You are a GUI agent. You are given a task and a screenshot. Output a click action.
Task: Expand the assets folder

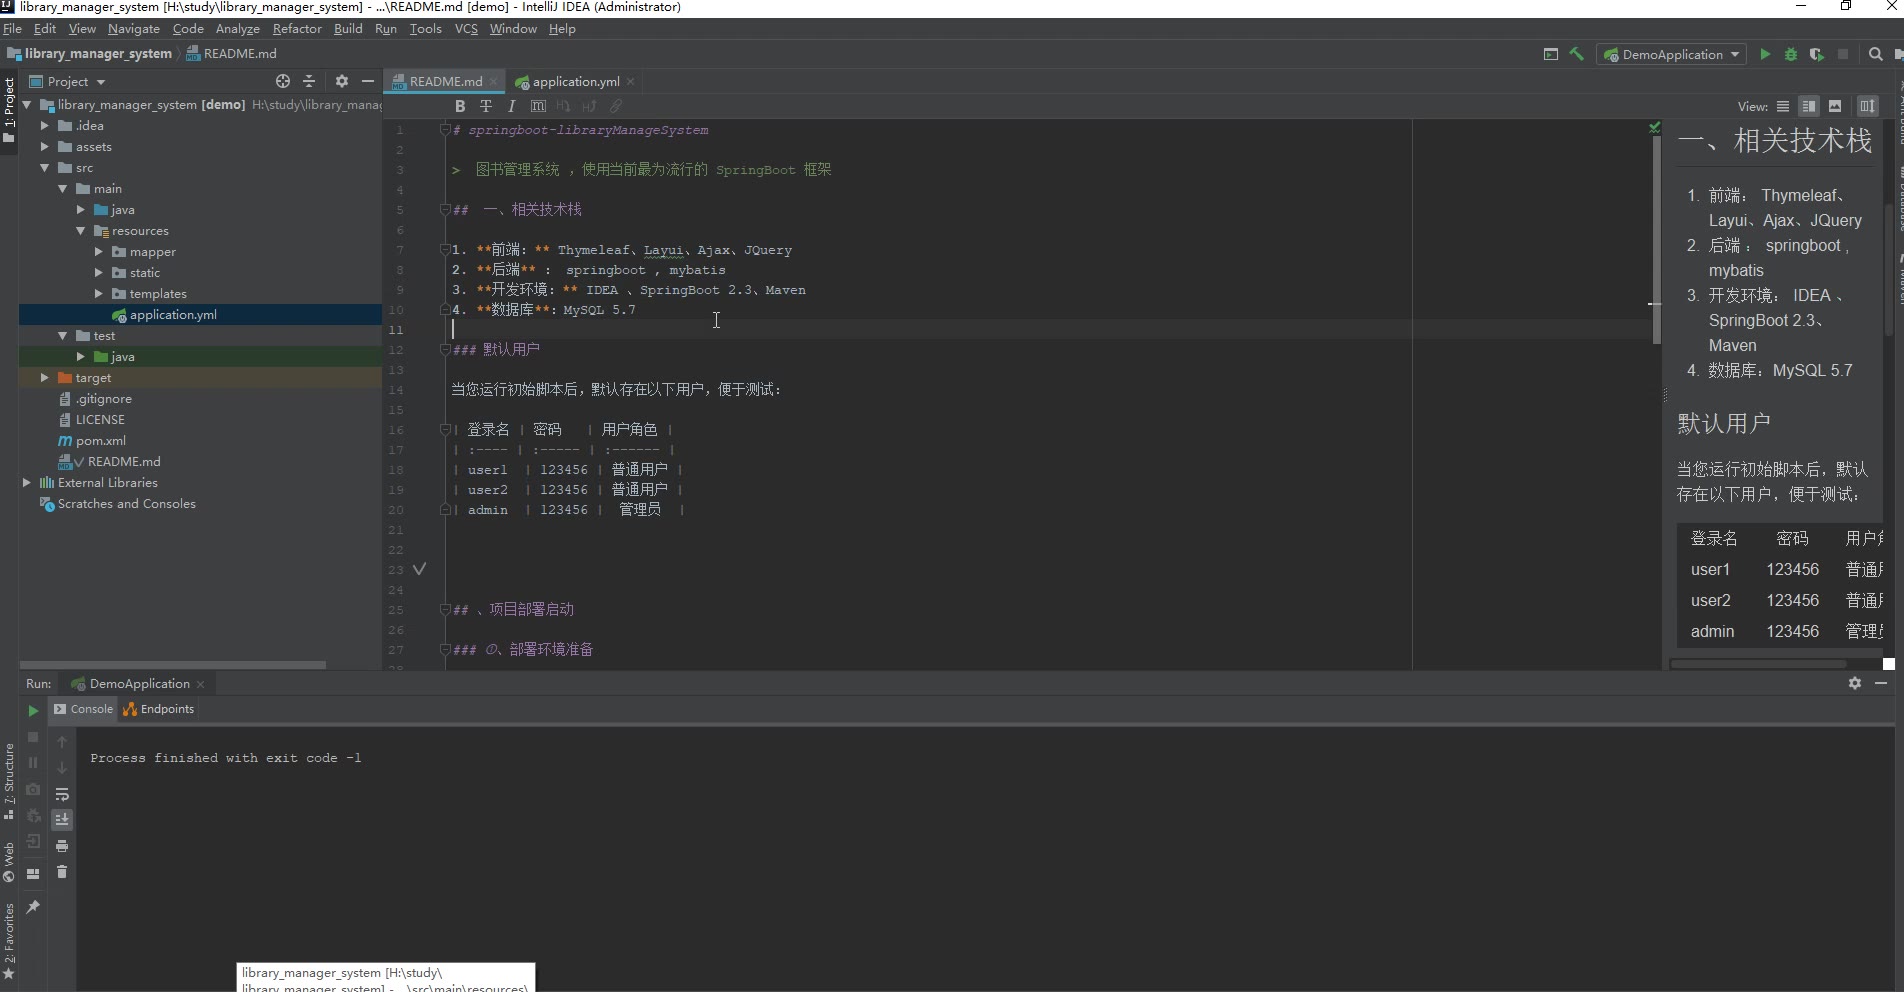45,147
